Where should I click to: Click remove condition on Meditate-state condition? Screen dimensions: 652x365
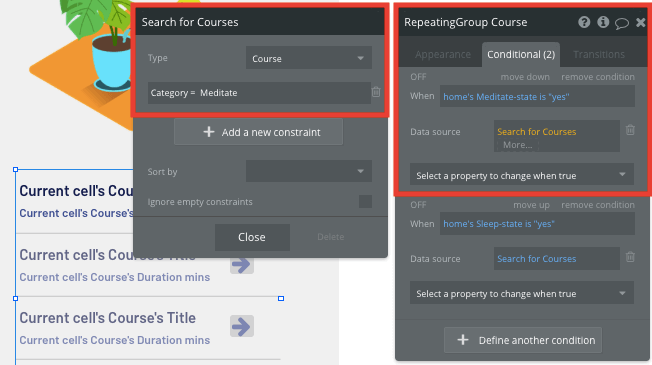coord(598,77)
